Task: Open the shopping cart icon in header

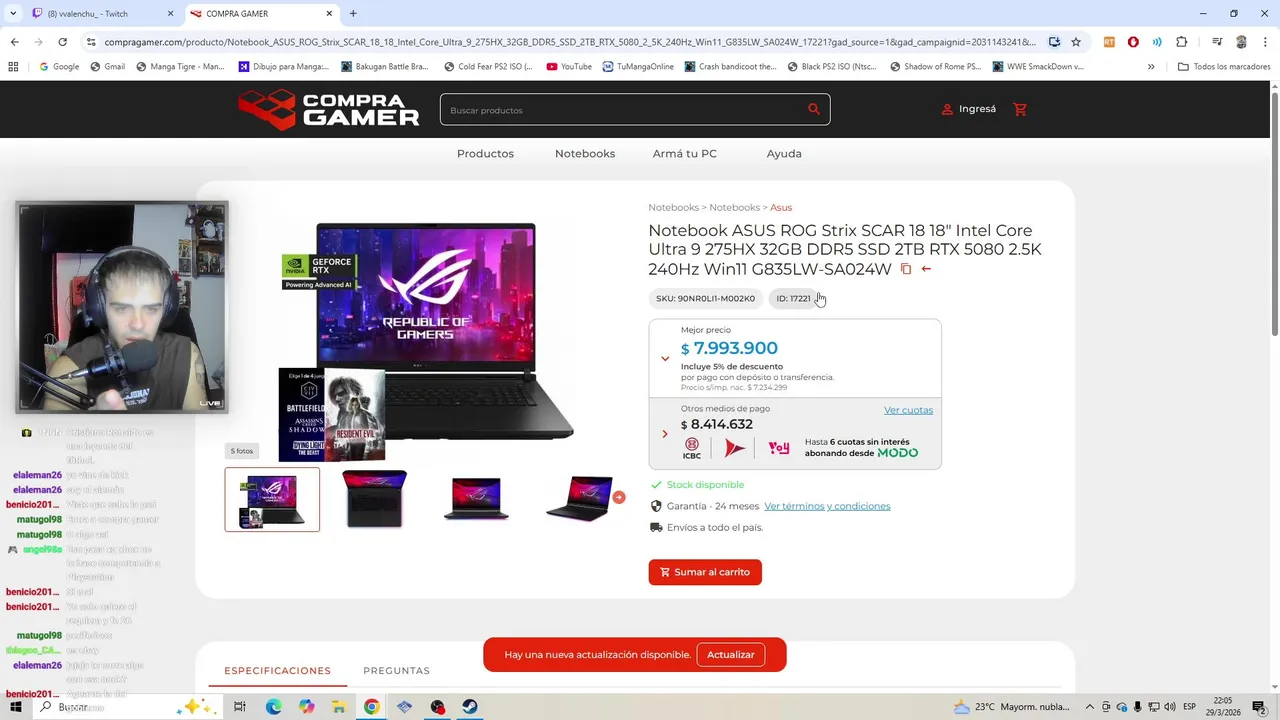Action: pos(1020,109)
